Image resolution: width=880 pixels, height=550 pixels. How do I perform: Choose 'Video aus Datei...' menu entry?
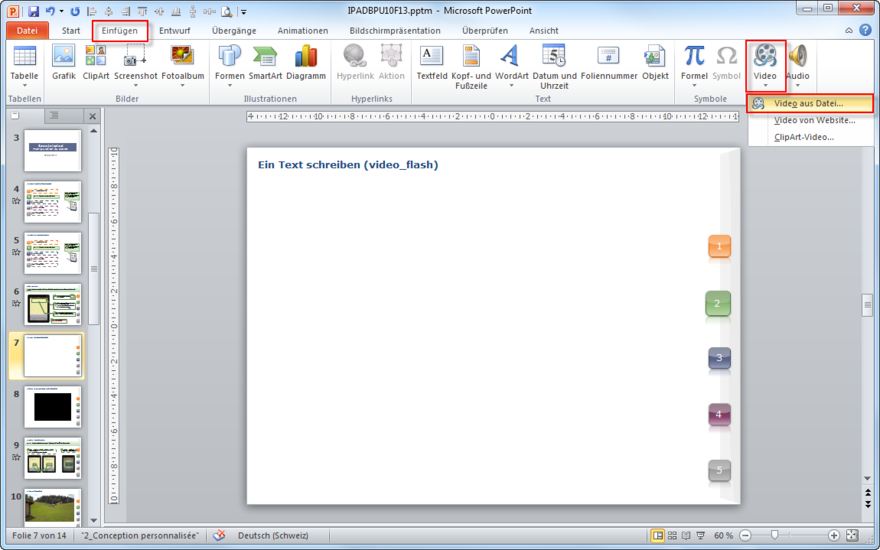(808, 103)
